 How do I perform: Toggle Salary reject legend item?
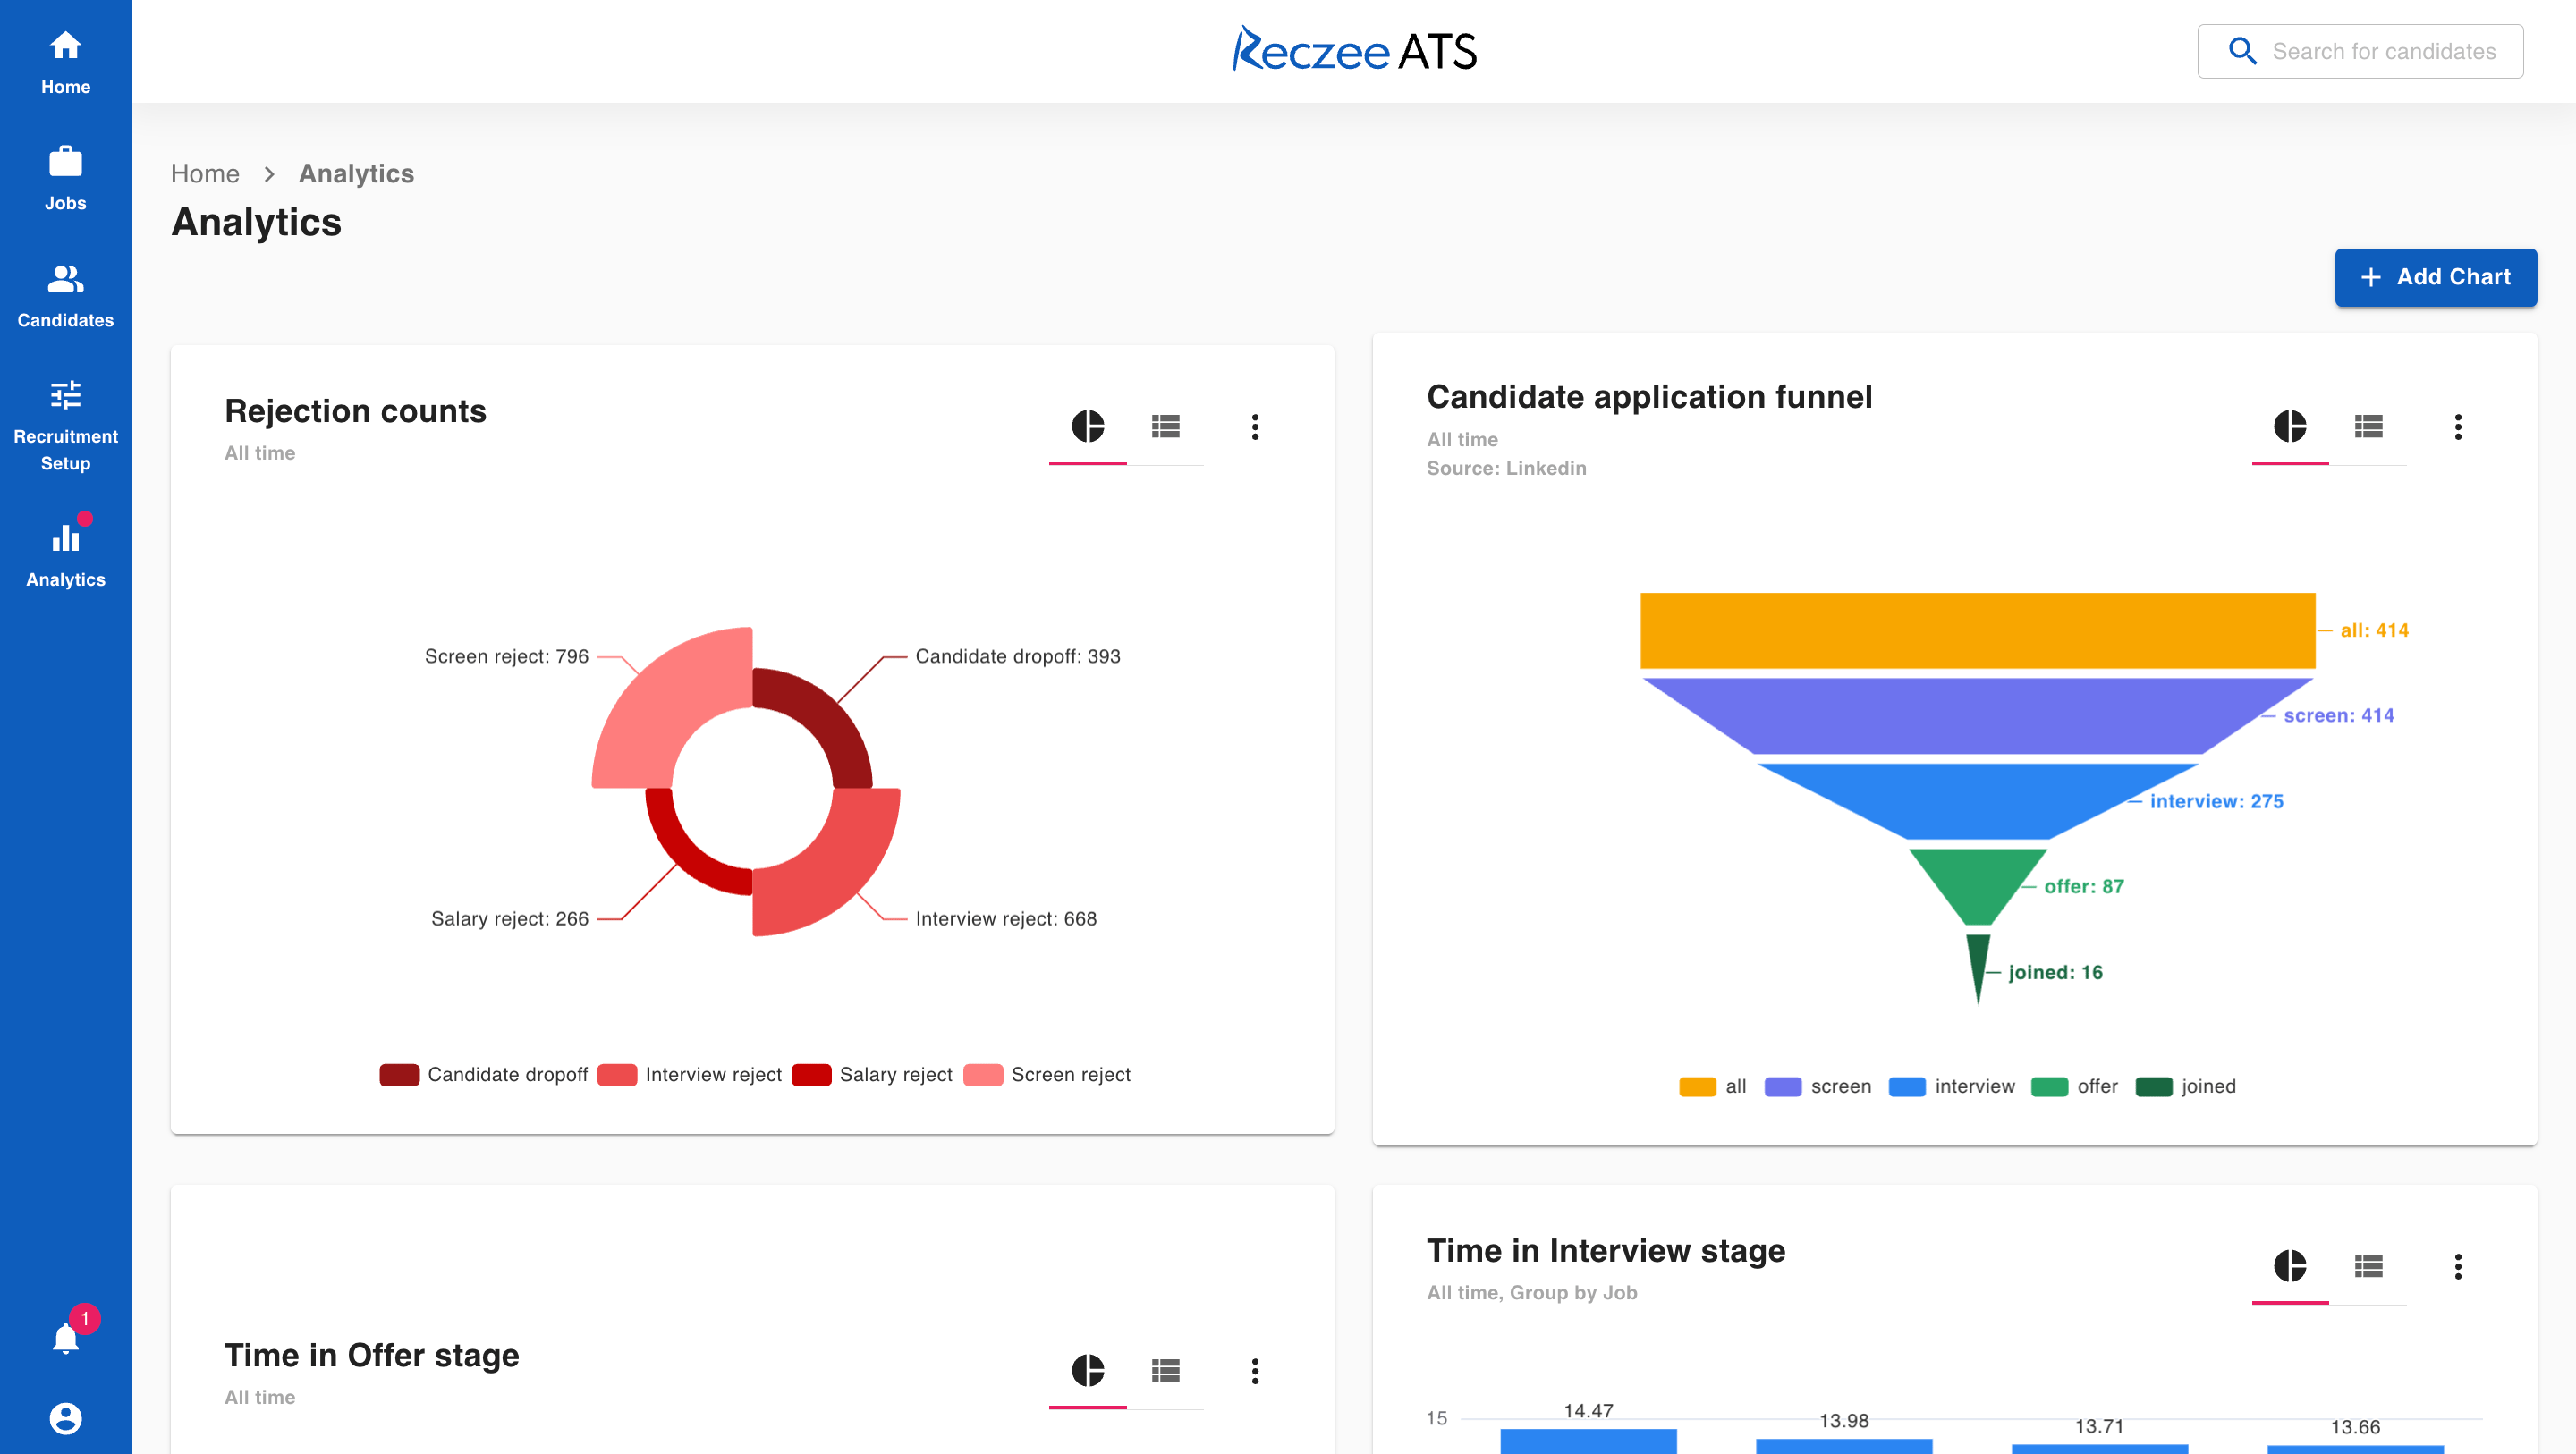pos(872,1075)
